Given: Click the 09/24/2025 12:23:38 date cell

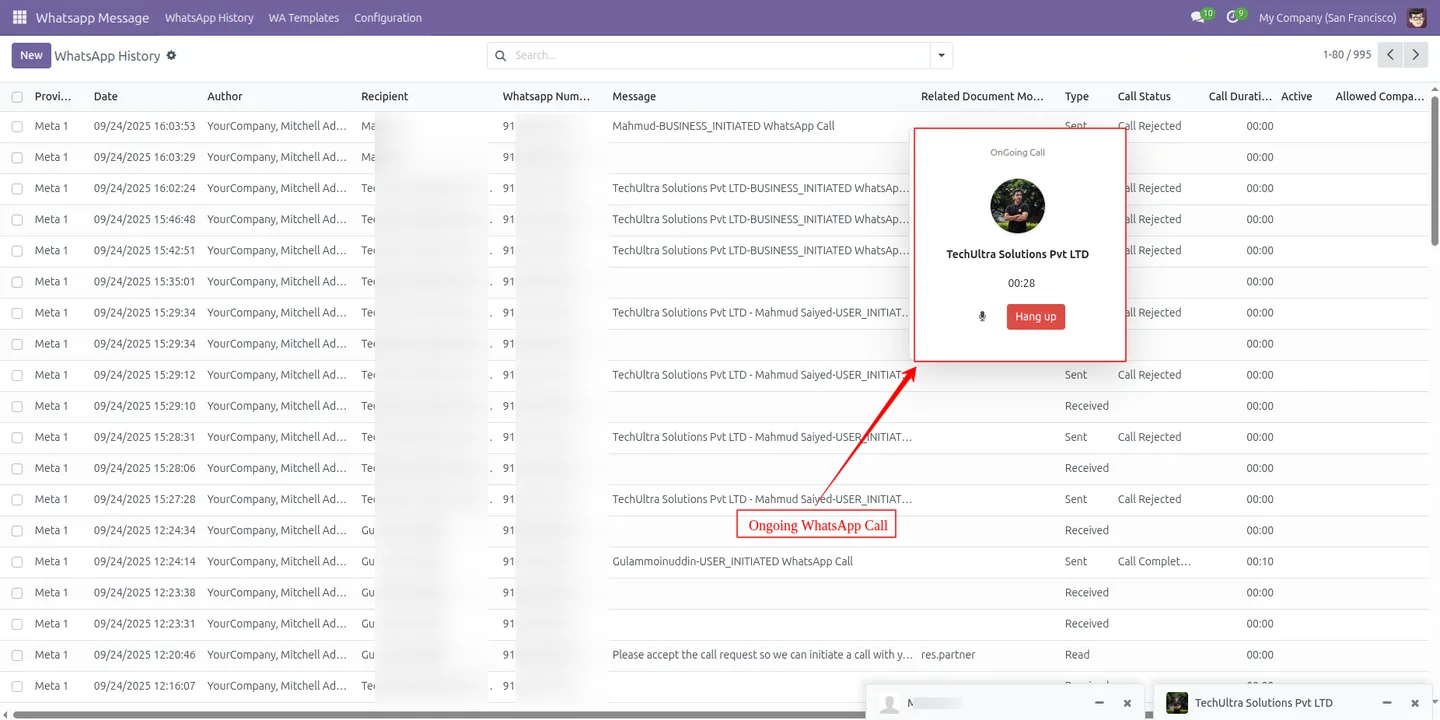Looking at the screenshot, I should (x=145, y=593).
